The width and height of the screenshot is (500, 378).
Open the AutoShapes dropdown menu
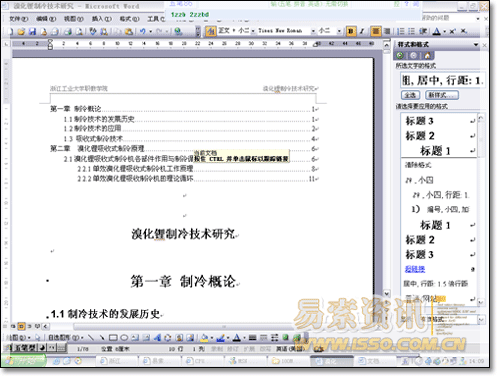coord(65,338)
